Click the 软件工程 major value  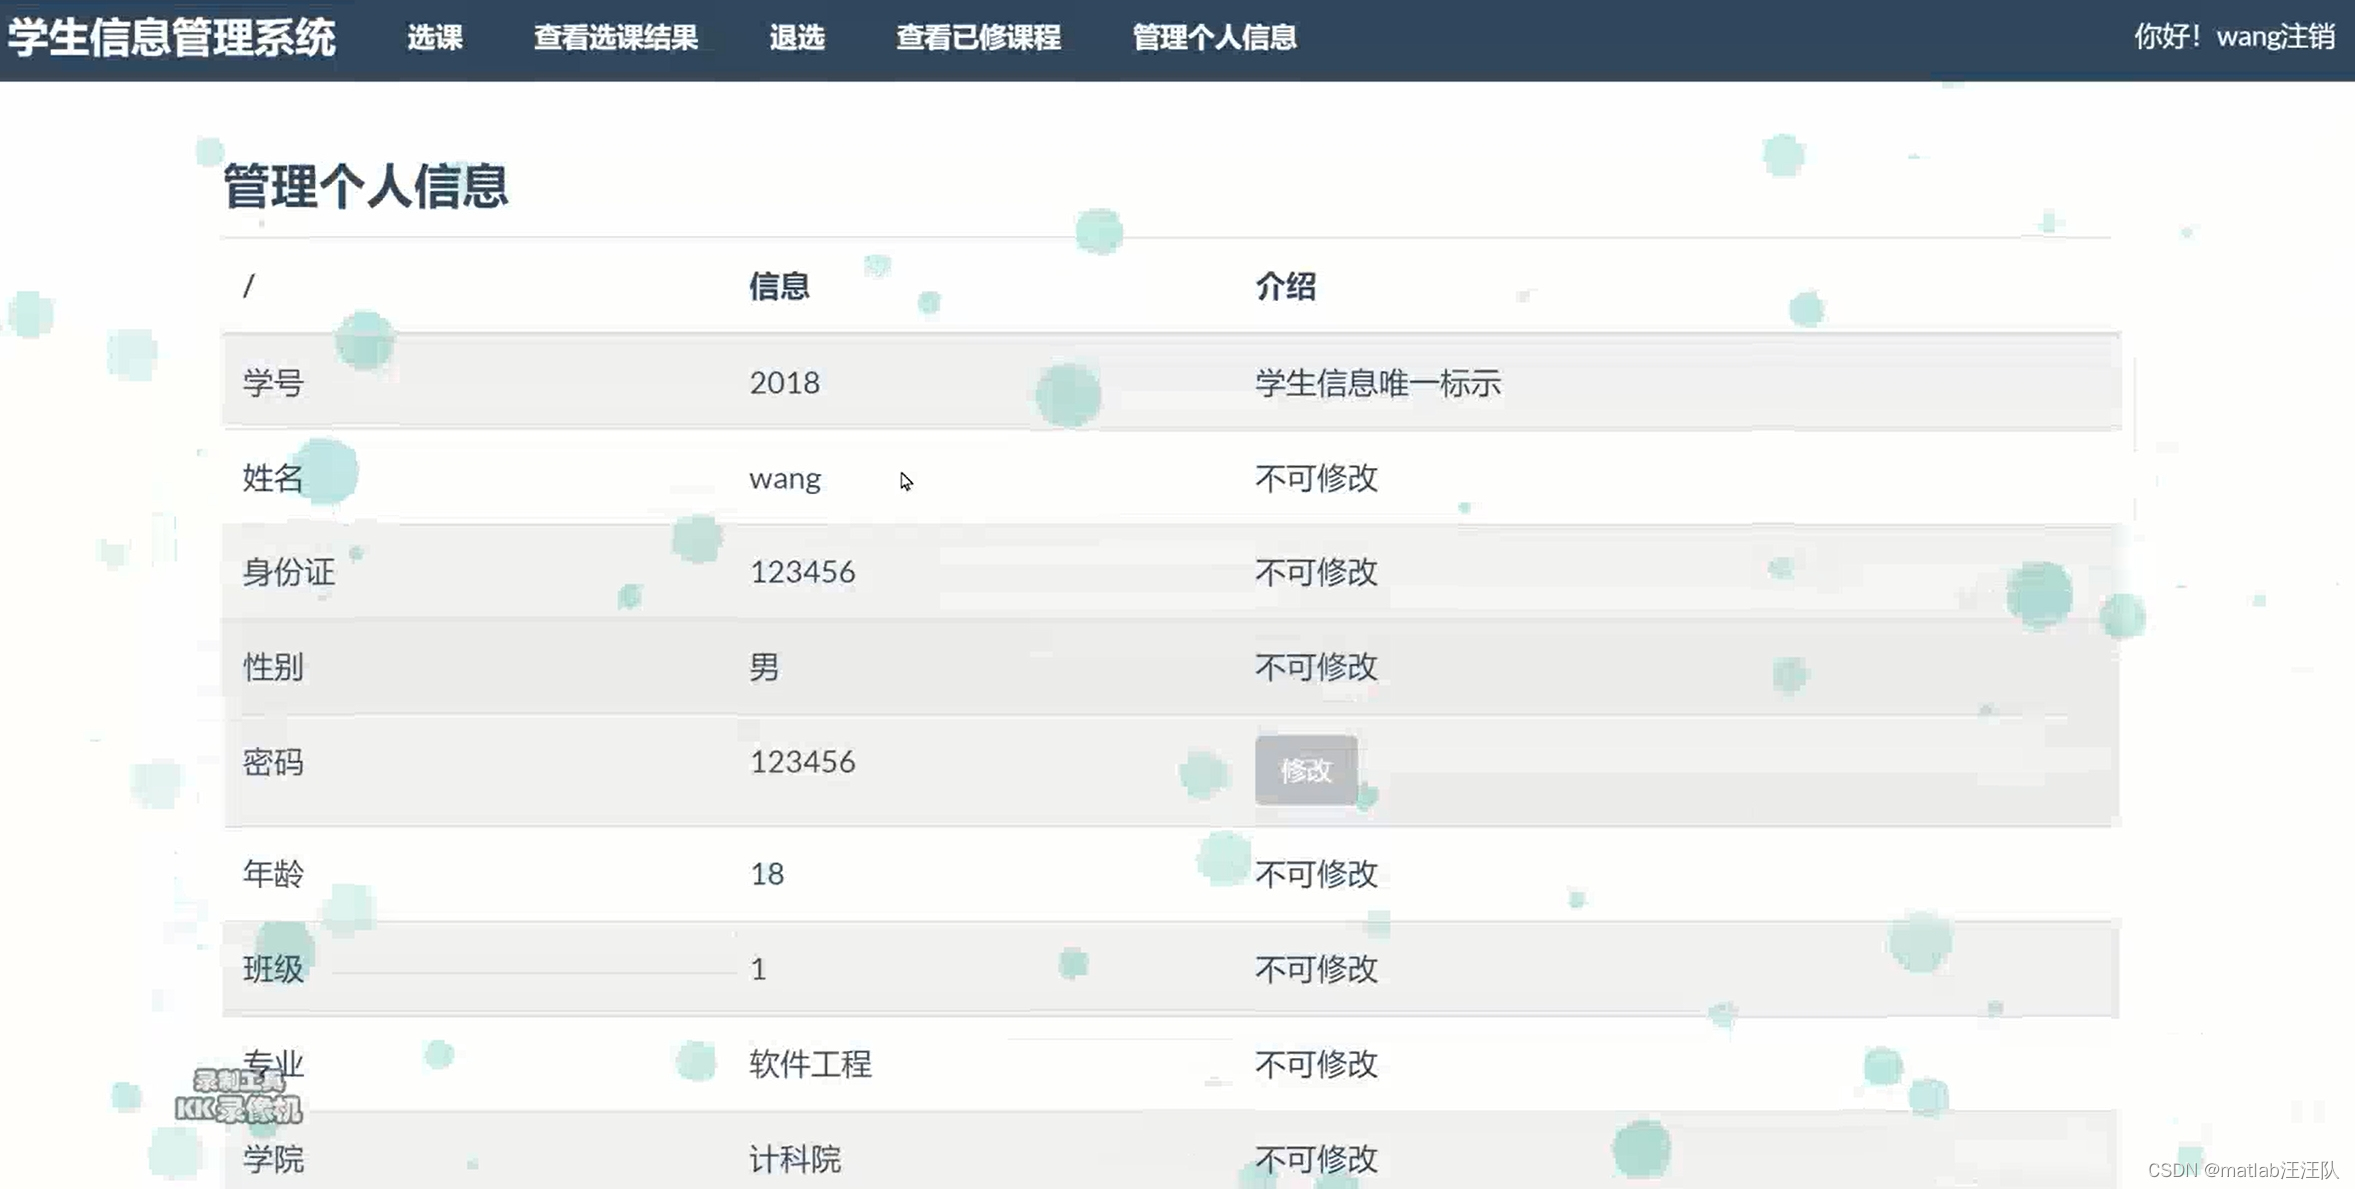[810, 1064]
